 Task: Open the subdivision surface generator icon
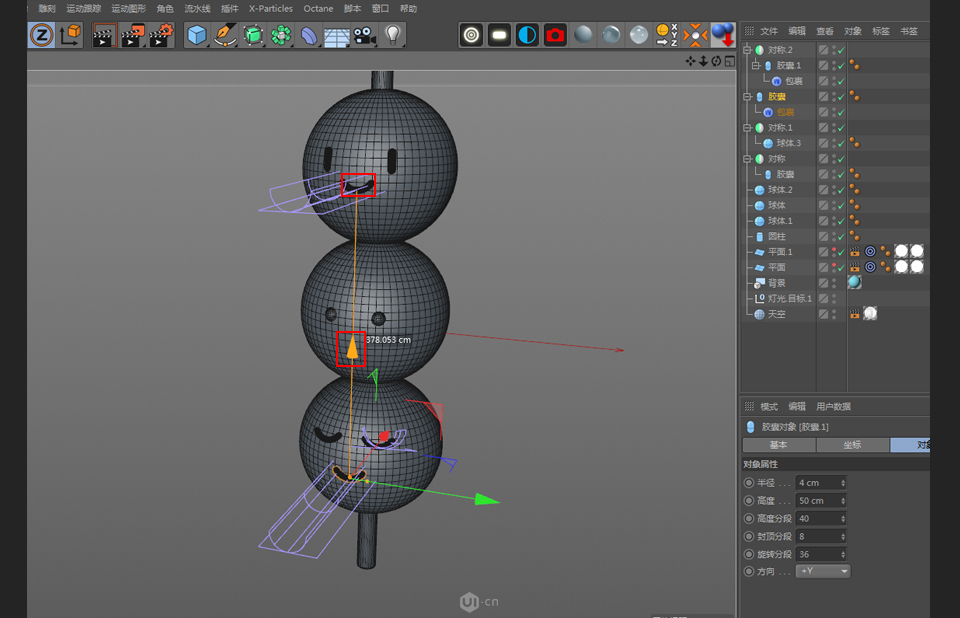coord(253,35)
